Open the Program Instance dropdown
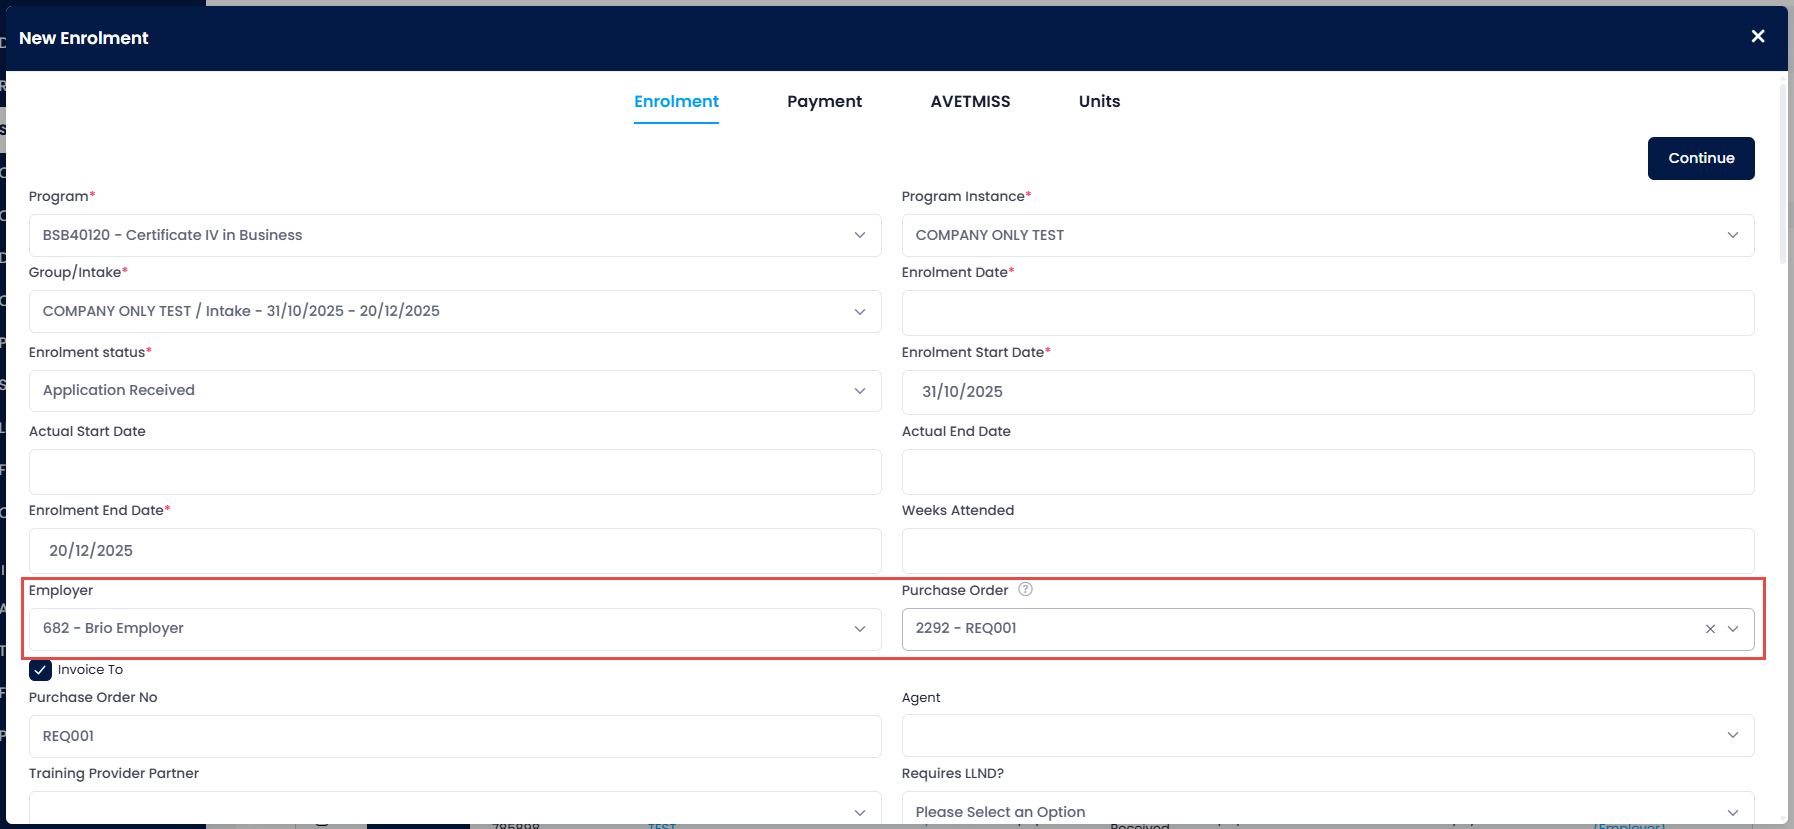 click(x=1328, y=235)
